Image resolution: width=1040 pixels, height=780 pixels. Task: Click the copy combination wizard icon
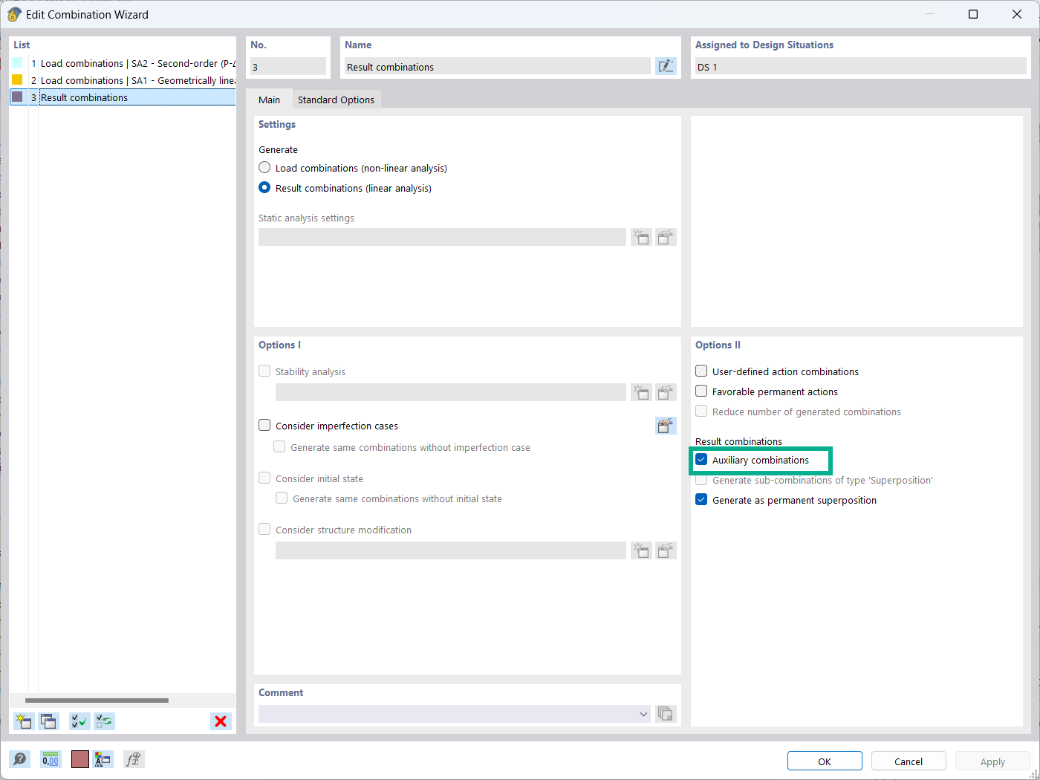click(x=48, y=721)
